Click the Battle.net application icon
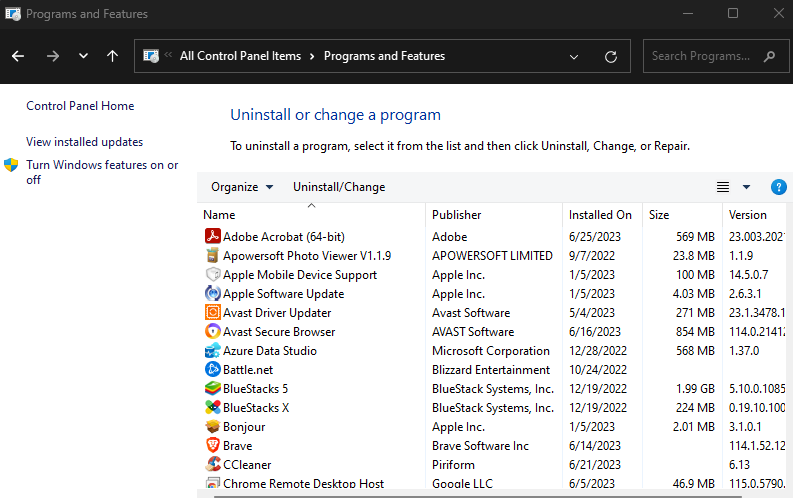The height and width of the screenshot is (498, 793). point(212,370)
